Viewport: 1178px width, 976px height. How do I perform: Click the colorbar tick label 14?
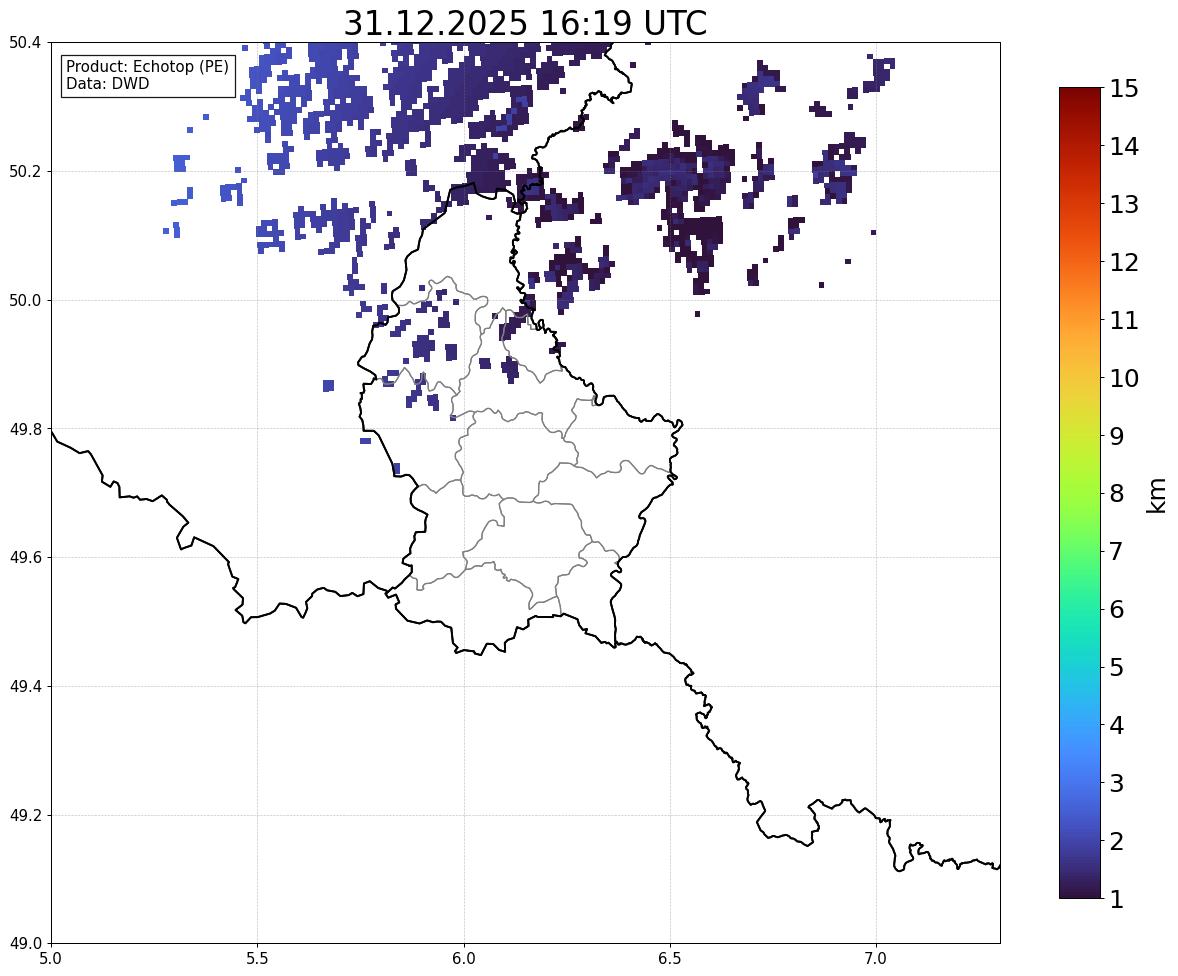[x=1125, y=147]
